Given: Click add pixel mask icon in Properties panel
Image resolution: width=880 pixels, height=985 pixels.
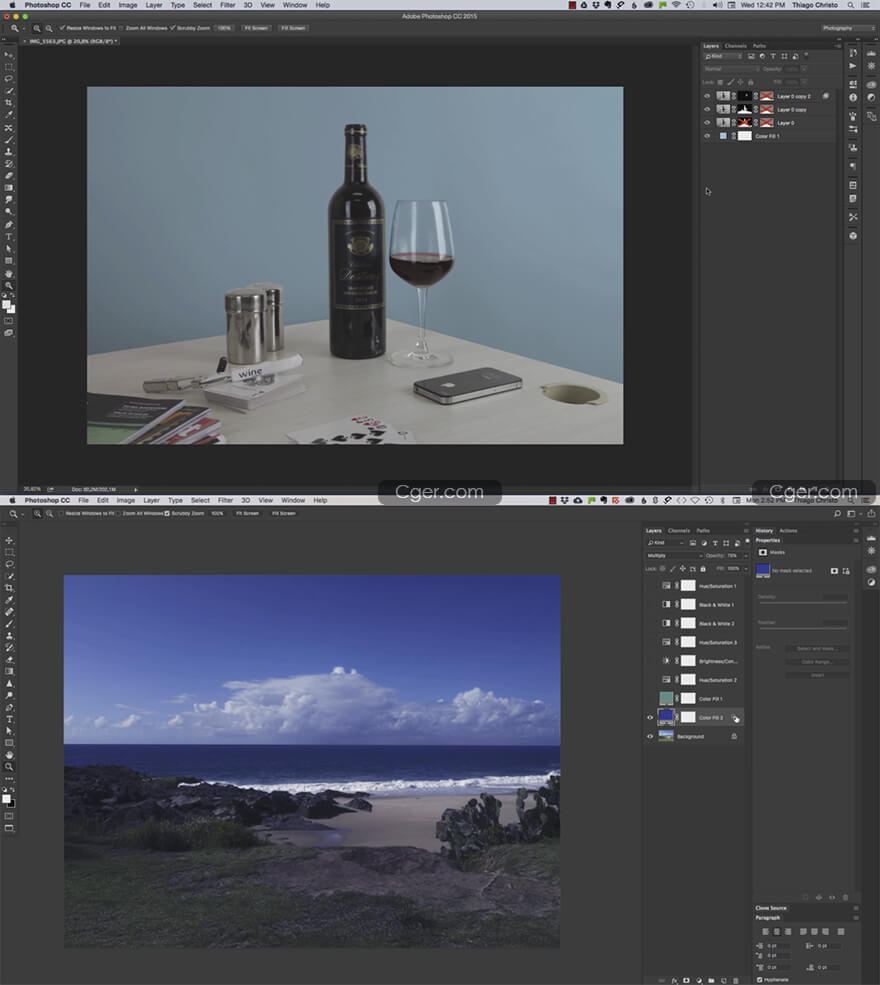Looking at the screenshot, I should [x=834, y=570].
